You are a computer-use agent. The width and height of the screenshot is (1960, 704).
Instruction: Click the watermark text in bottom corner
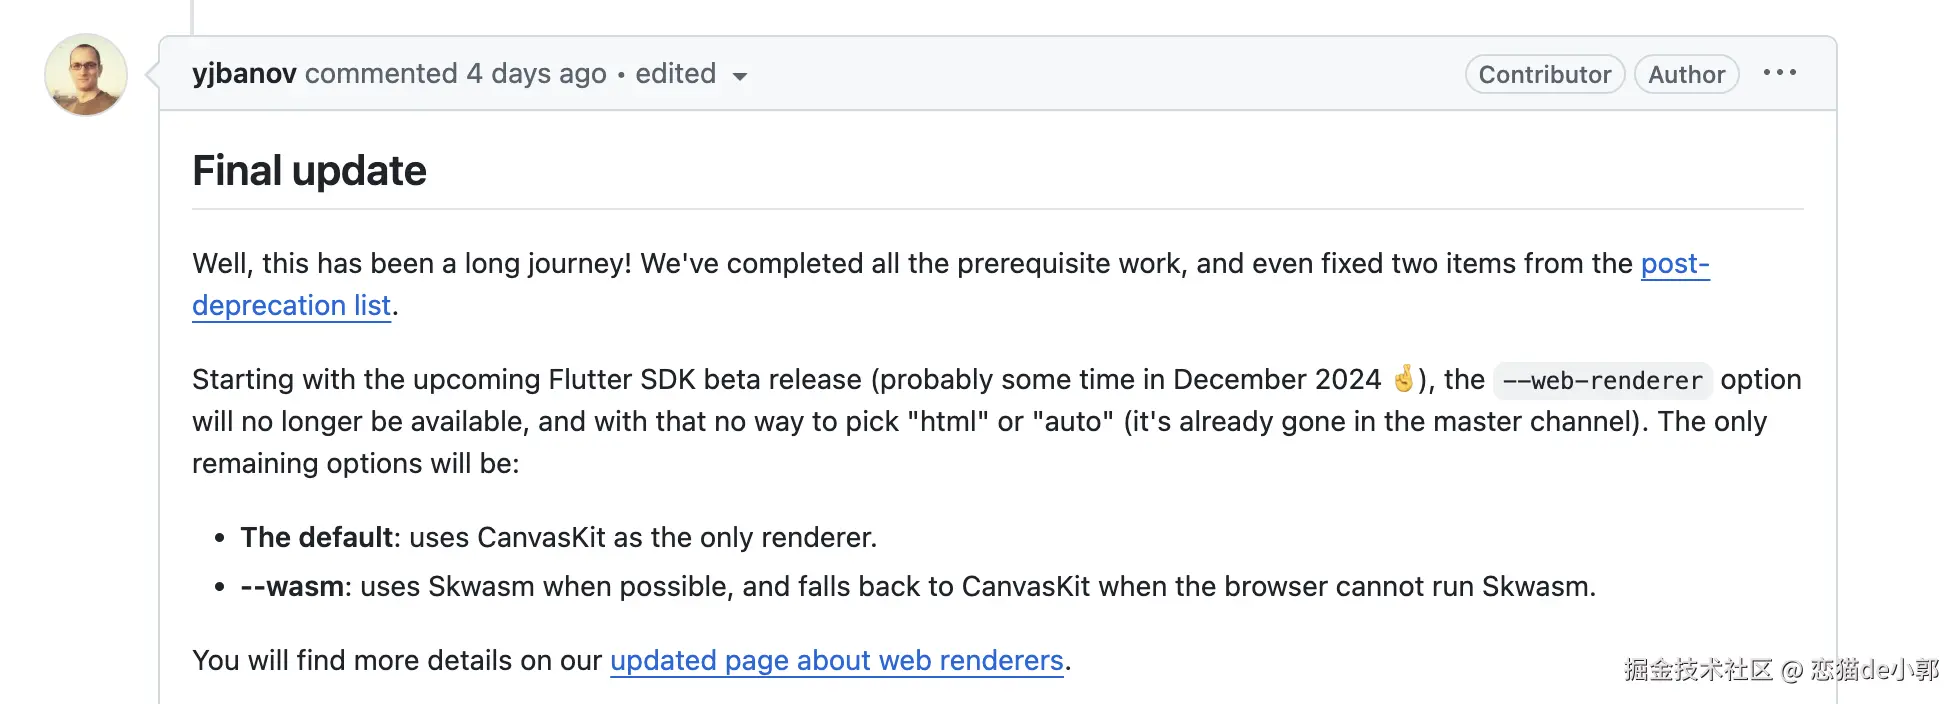[1780, 670]
